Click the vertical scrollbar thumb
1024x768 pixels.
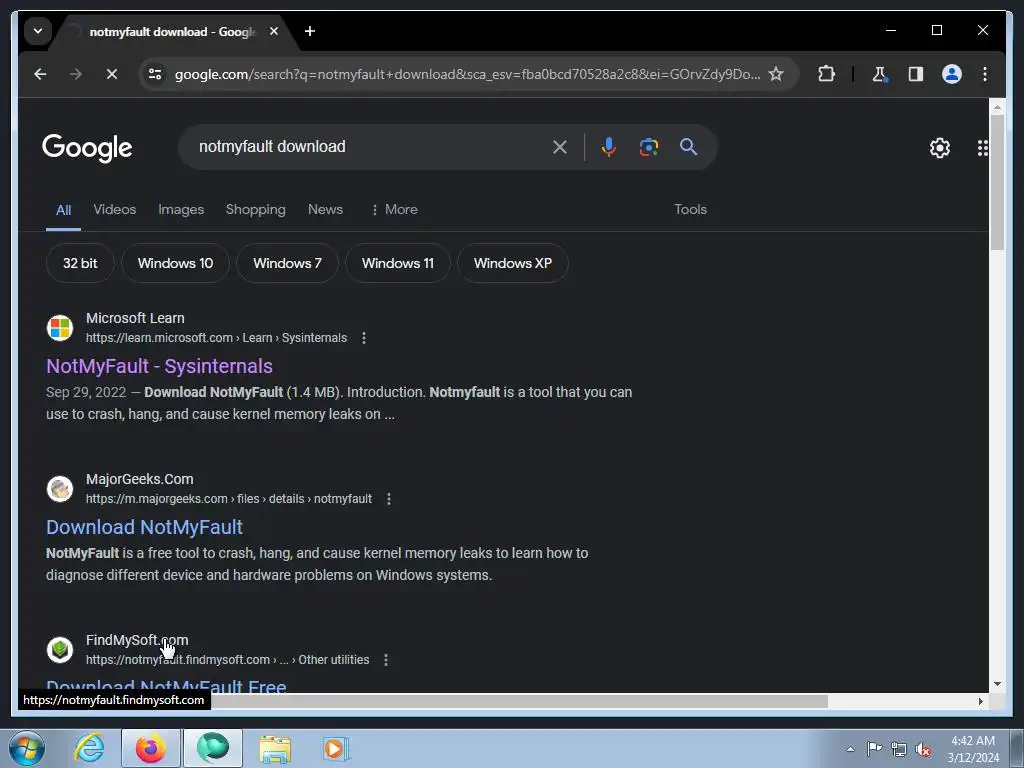coord(997,182)
